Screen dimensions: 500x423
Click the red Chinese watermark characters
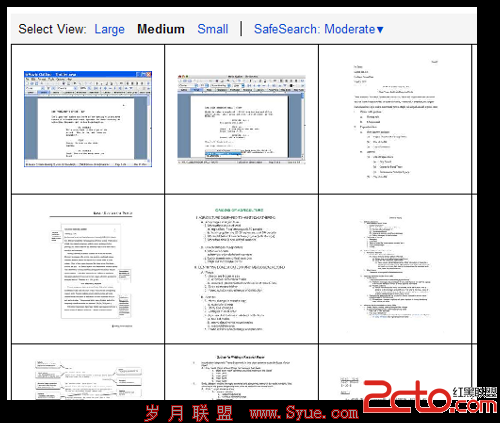[189, 413]
